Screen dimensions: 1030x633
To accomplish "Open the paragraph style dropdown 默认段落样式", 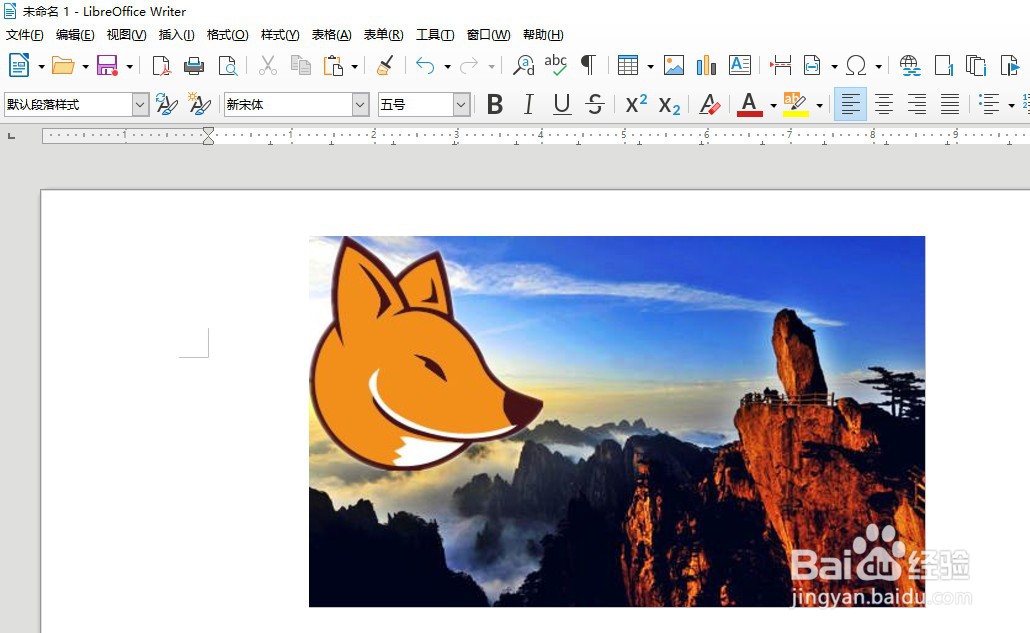I will [x=140, y=104].
